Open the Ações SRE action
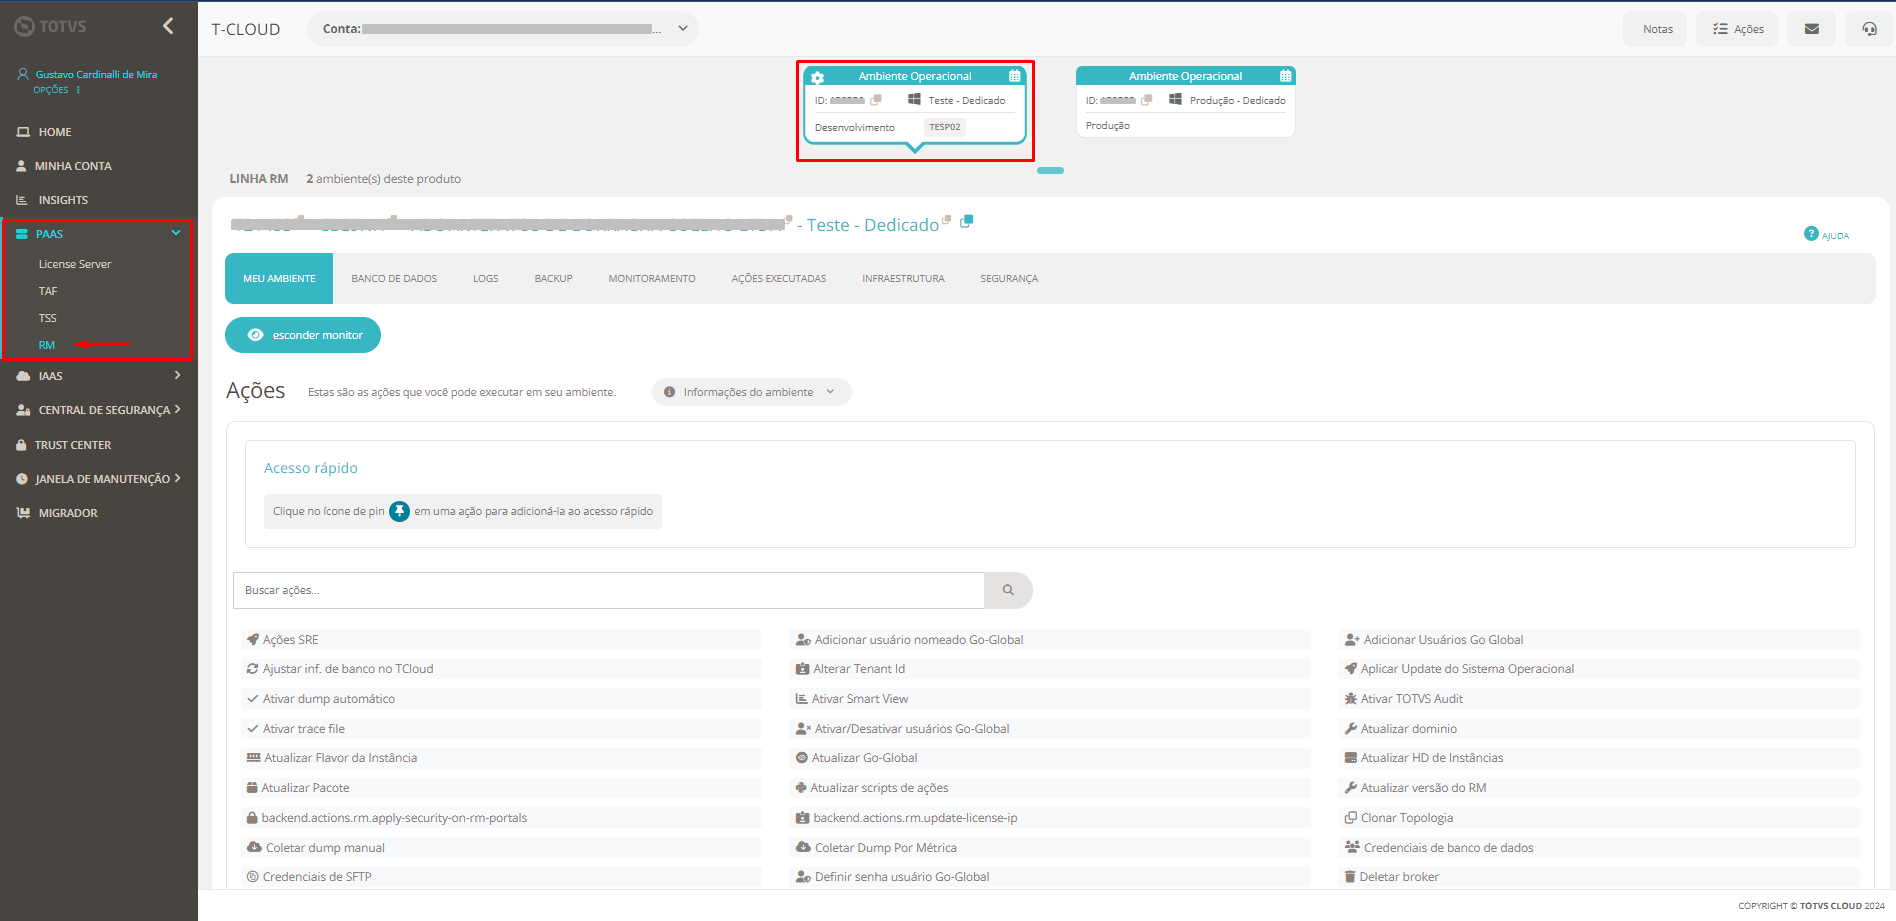Viewport: 1896px width, 921px height. [502, 640]
